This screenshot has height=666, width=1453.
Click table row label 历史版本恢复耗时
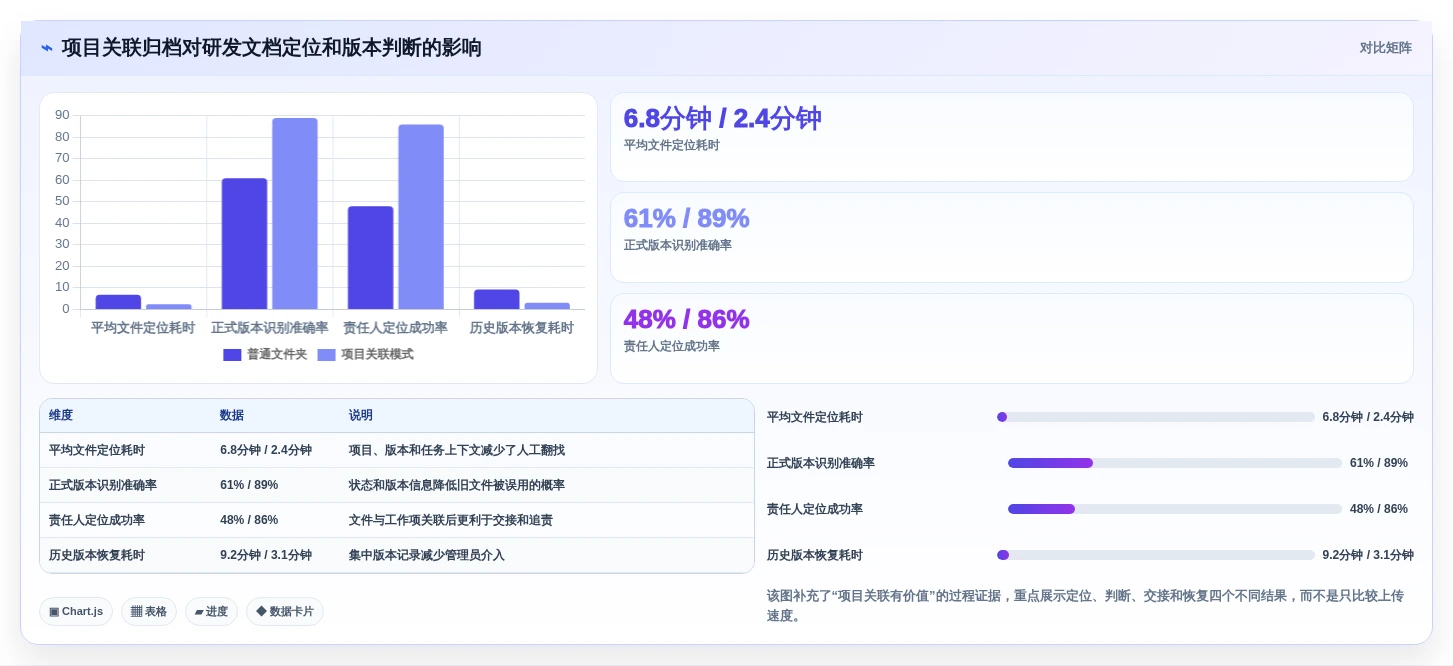97,555
